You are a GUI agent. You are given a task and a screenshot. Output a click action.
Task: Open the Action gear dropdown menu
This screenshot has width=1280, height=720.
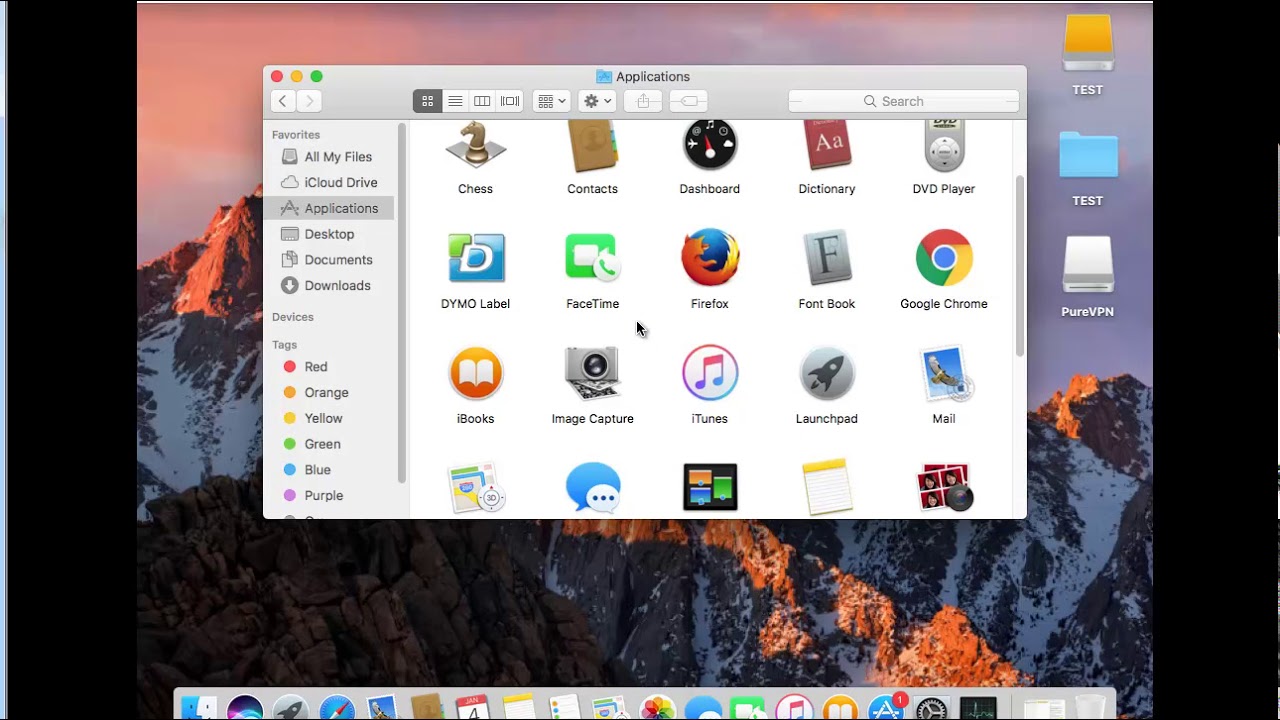coord(597,101)
